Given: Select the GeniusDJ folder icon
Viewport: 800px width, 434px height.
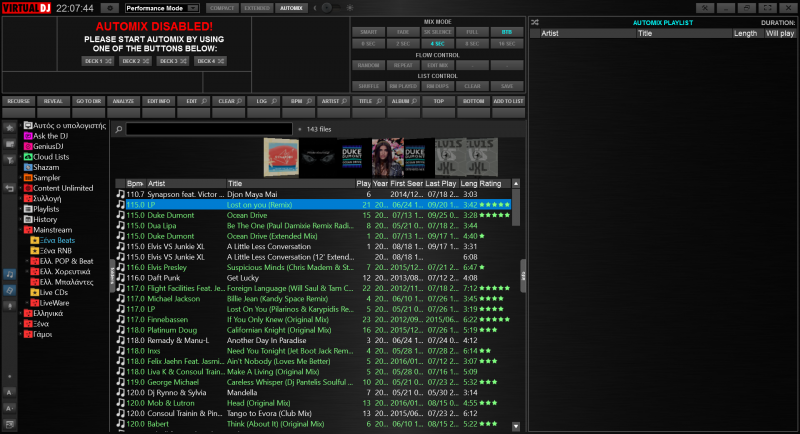Looking at the screenshot, I should coord(27,146).
